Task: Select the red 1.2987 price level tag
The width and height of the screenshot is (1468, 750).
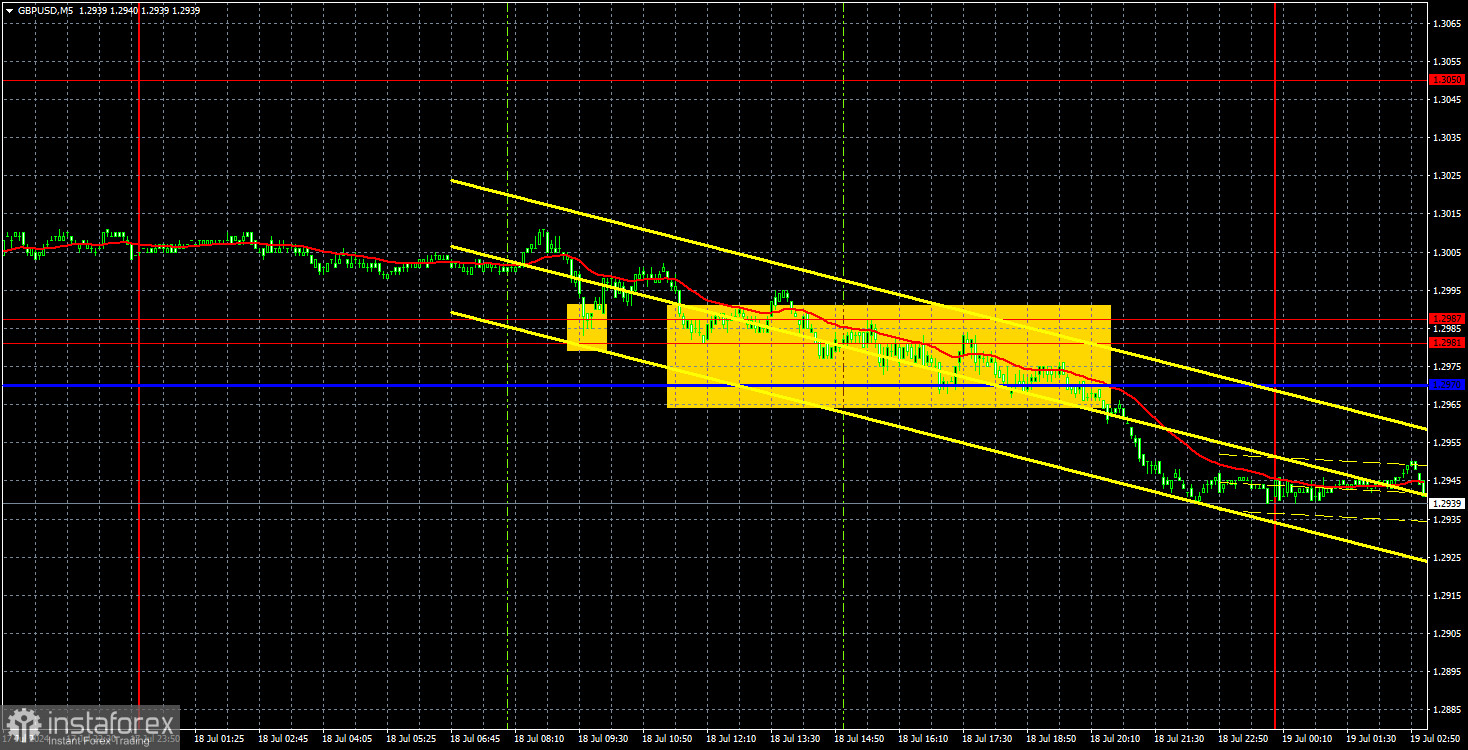Action: point(1447,318)
